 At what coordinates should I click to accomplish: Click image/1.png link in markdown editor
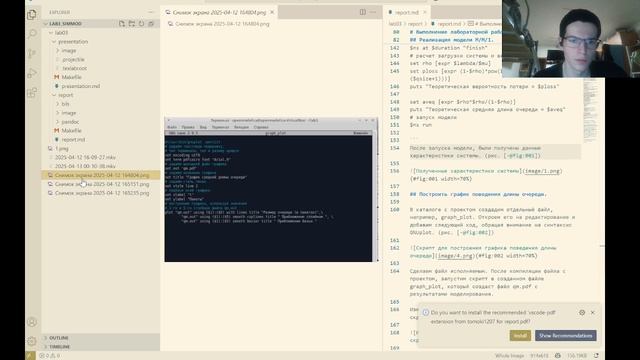[x=542, y=171]
